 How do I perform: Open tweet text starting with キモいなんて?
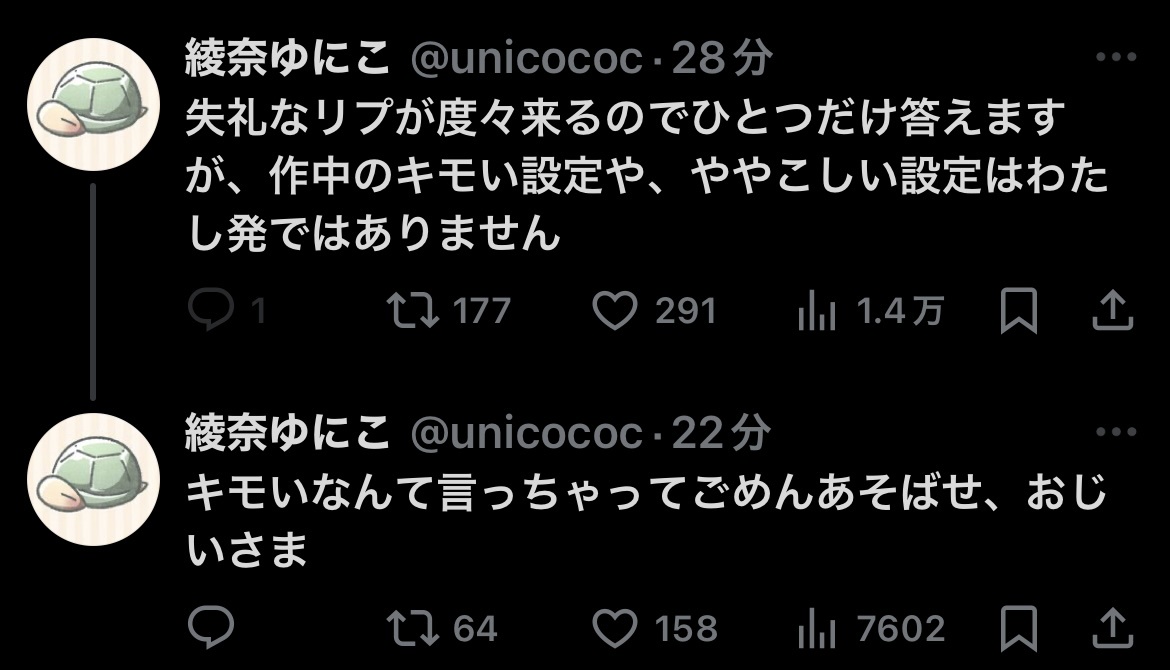click(645, 521)
